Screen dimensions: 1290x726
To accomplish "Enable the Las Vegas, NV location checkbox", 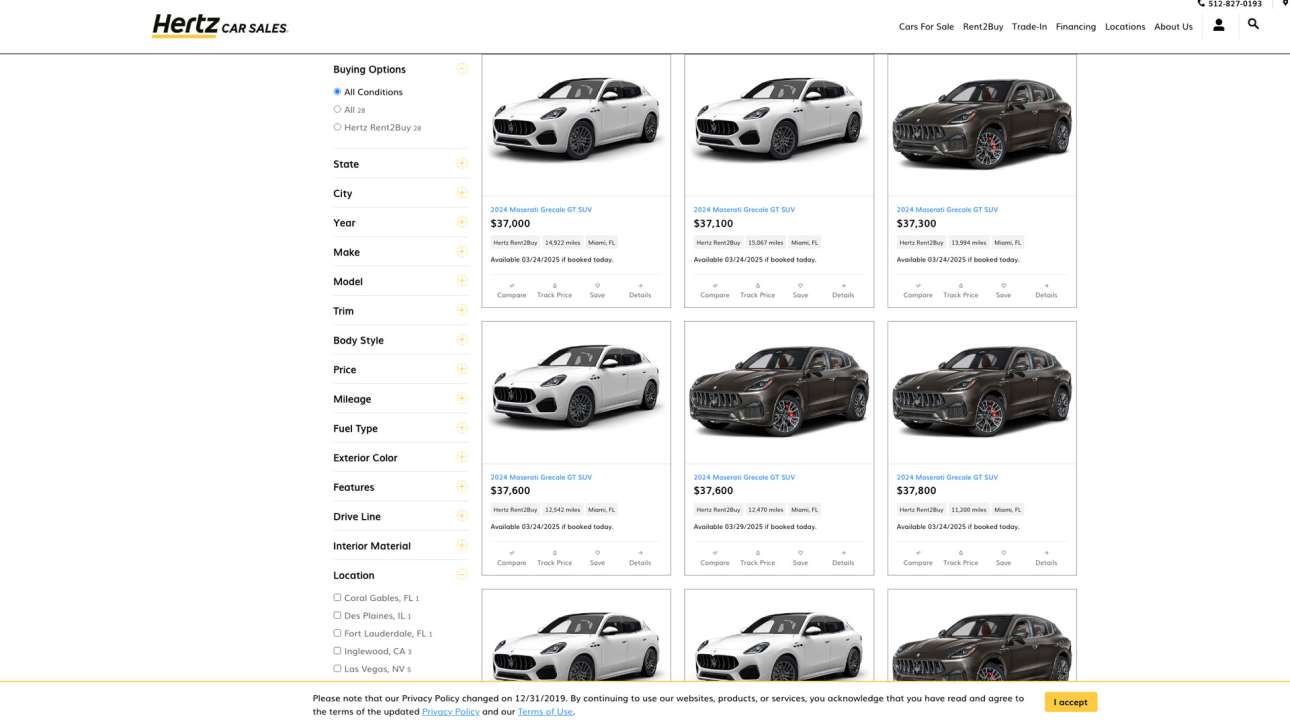I will point(337,668).
